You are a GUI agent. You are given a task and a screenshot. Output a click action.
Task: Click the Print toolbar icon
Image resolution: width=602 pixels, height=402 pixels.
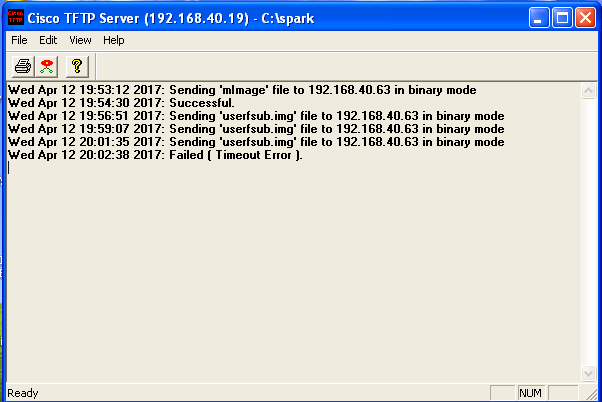(x=22, y=66)
